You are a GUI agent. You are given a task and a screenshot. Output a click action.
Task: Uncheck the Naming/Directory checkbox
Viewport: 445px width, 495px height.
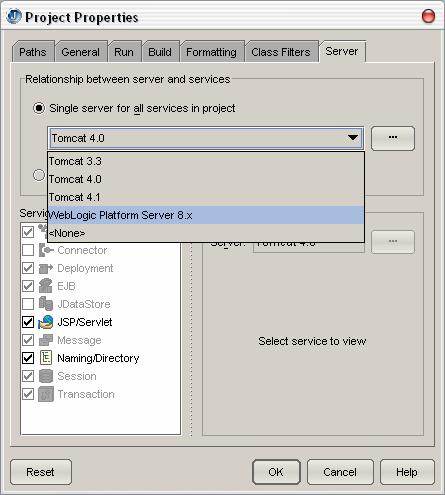28,358
